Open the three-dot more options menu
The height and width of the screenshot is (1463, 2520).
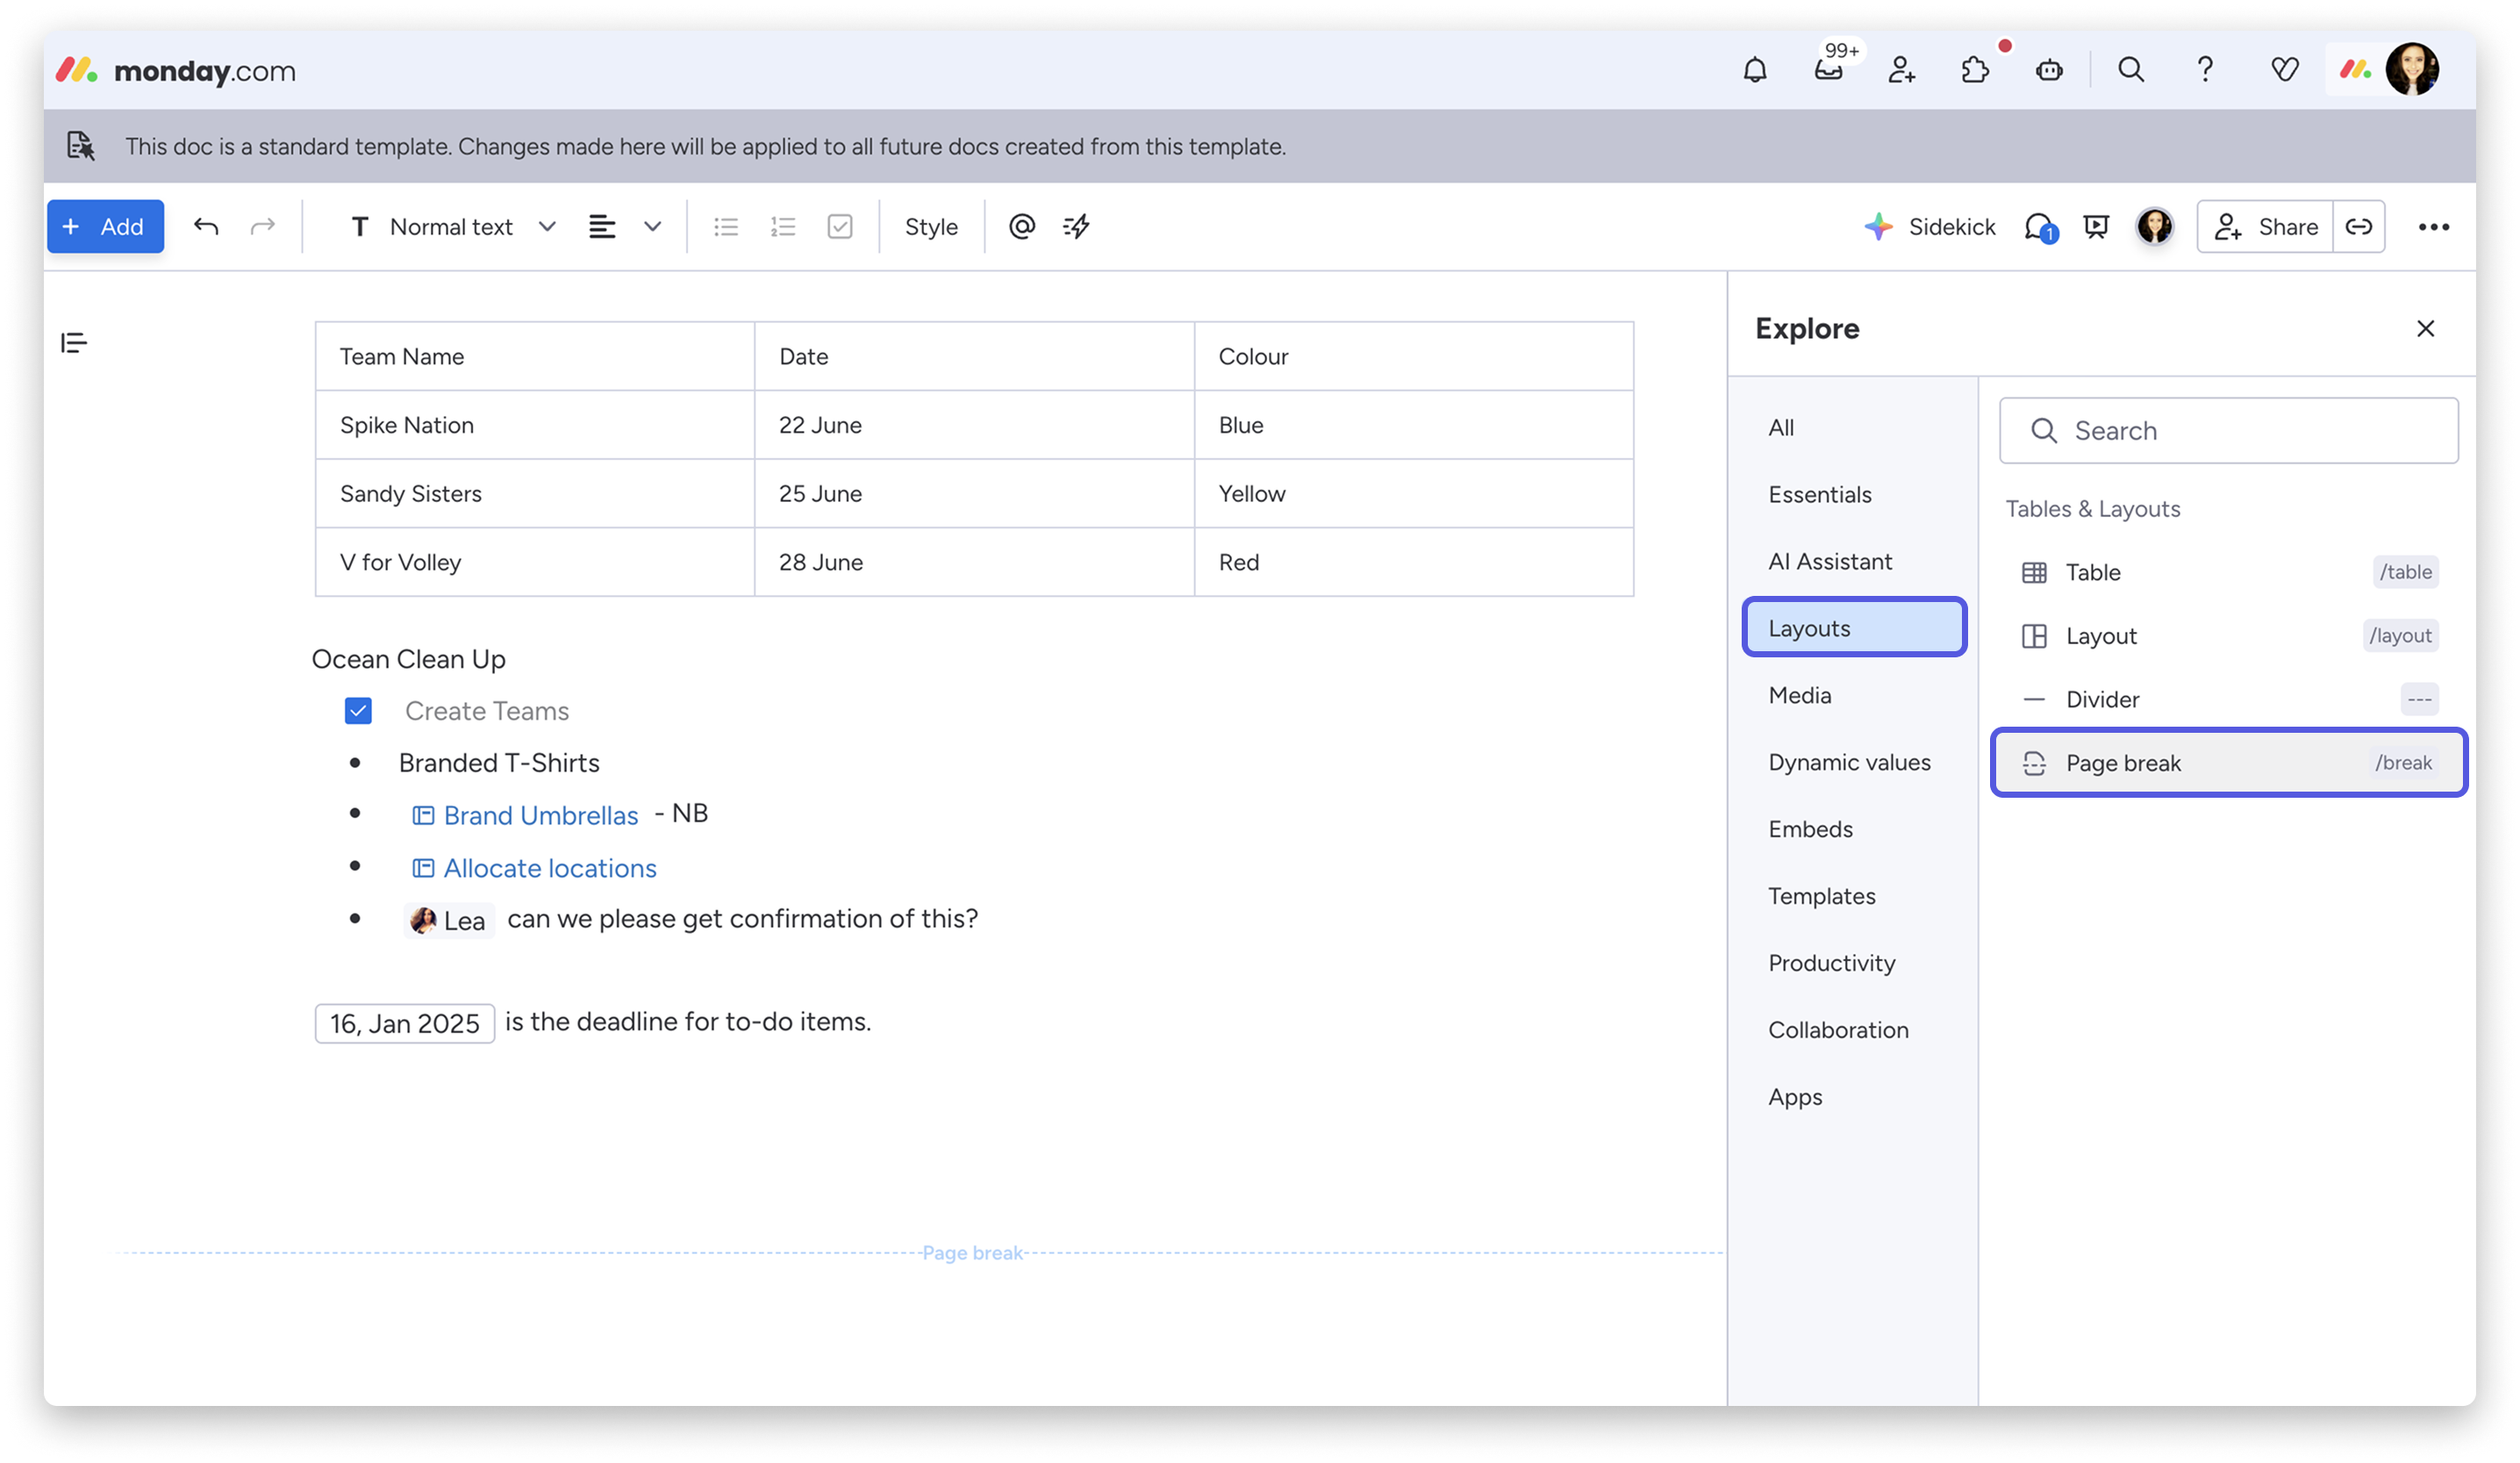(x=2433, y=227)
